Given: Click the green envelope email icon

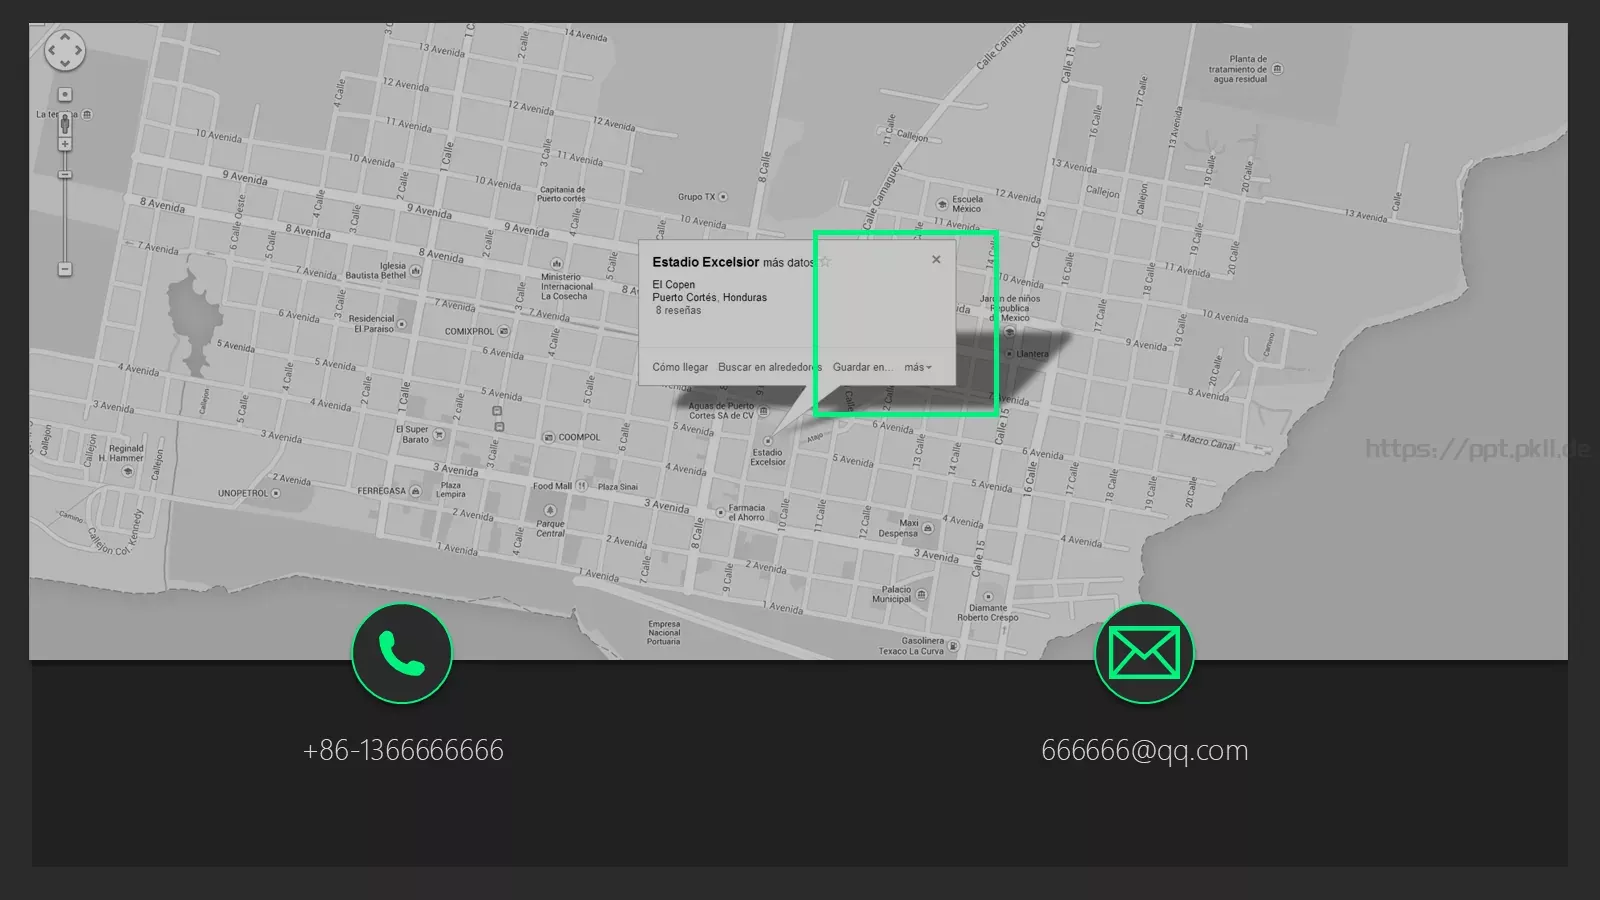Looking at the screenshot, I should [1145, 654].
